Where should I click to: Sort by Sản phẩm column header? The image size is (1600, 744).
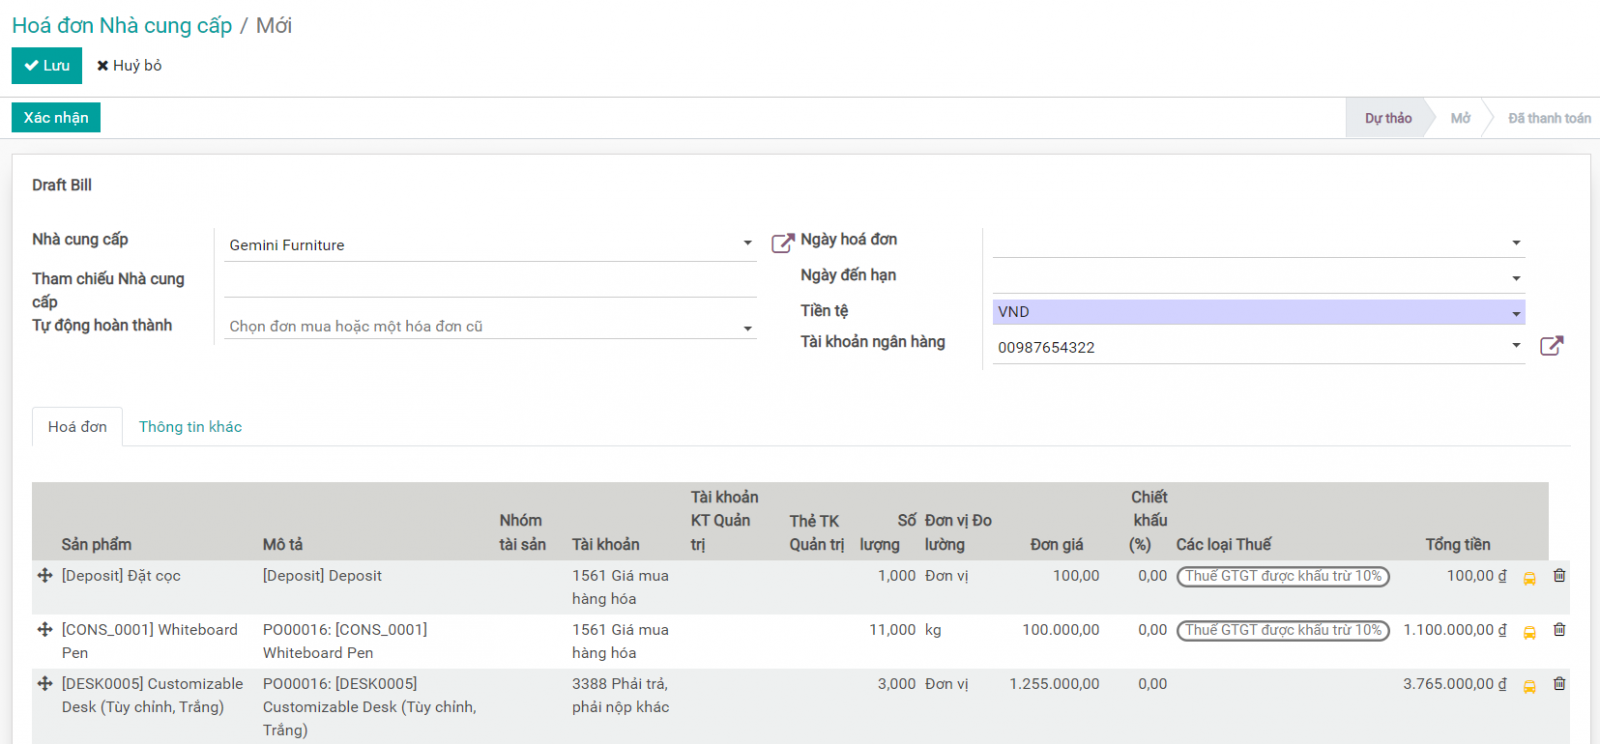(x=96, y=544)
